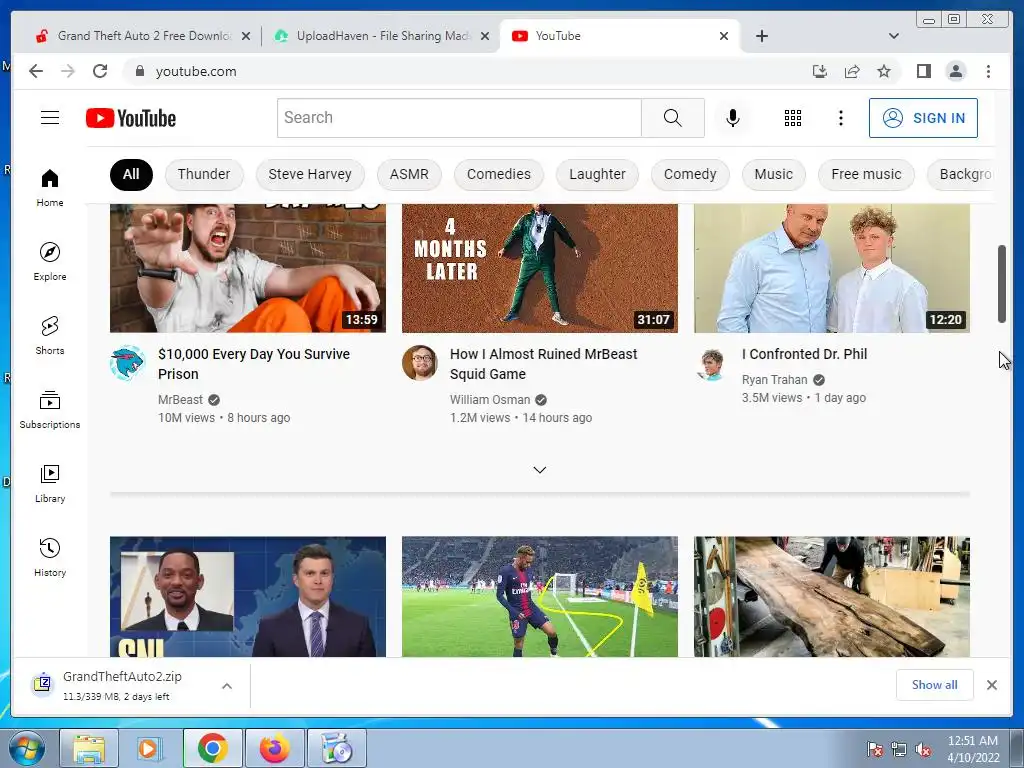Click the search magnifier button
This screenshot has width=1024, height=768.
click(673, 118)
